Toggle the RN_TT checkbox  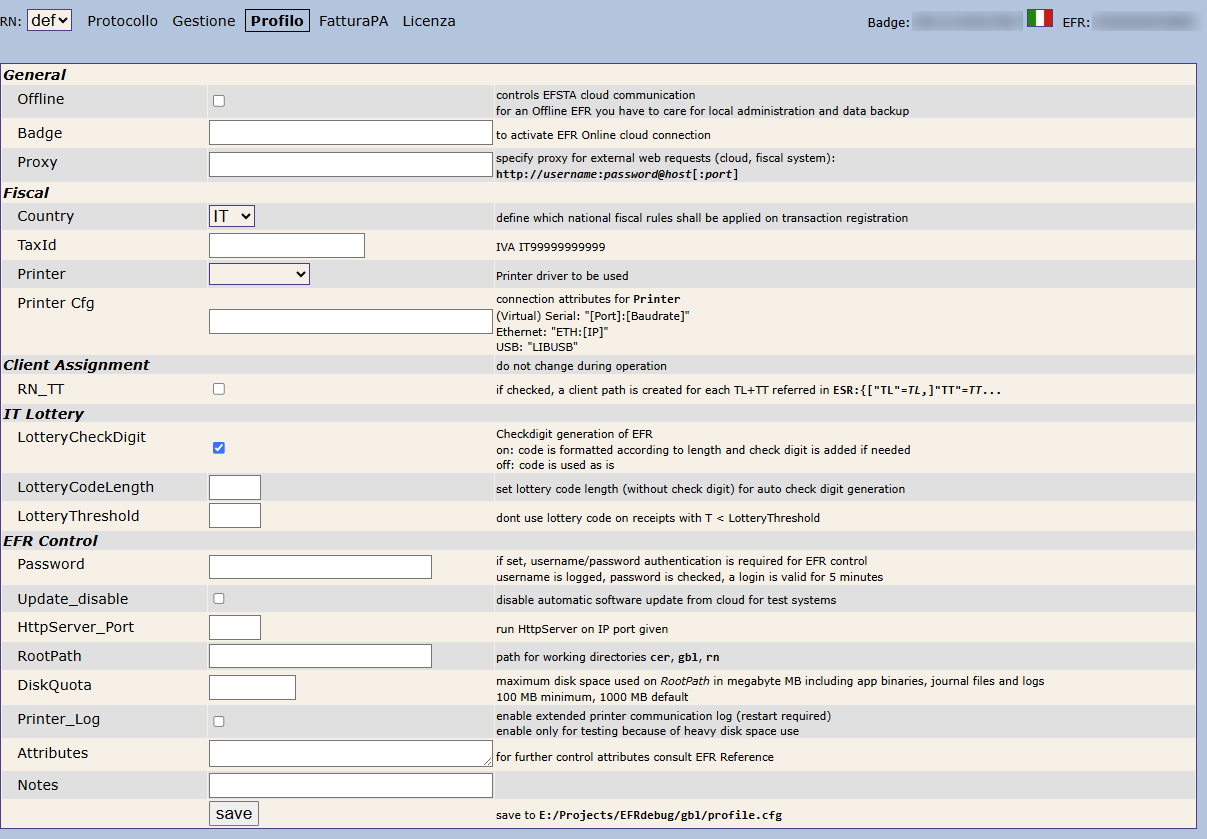tap(219, 389)
